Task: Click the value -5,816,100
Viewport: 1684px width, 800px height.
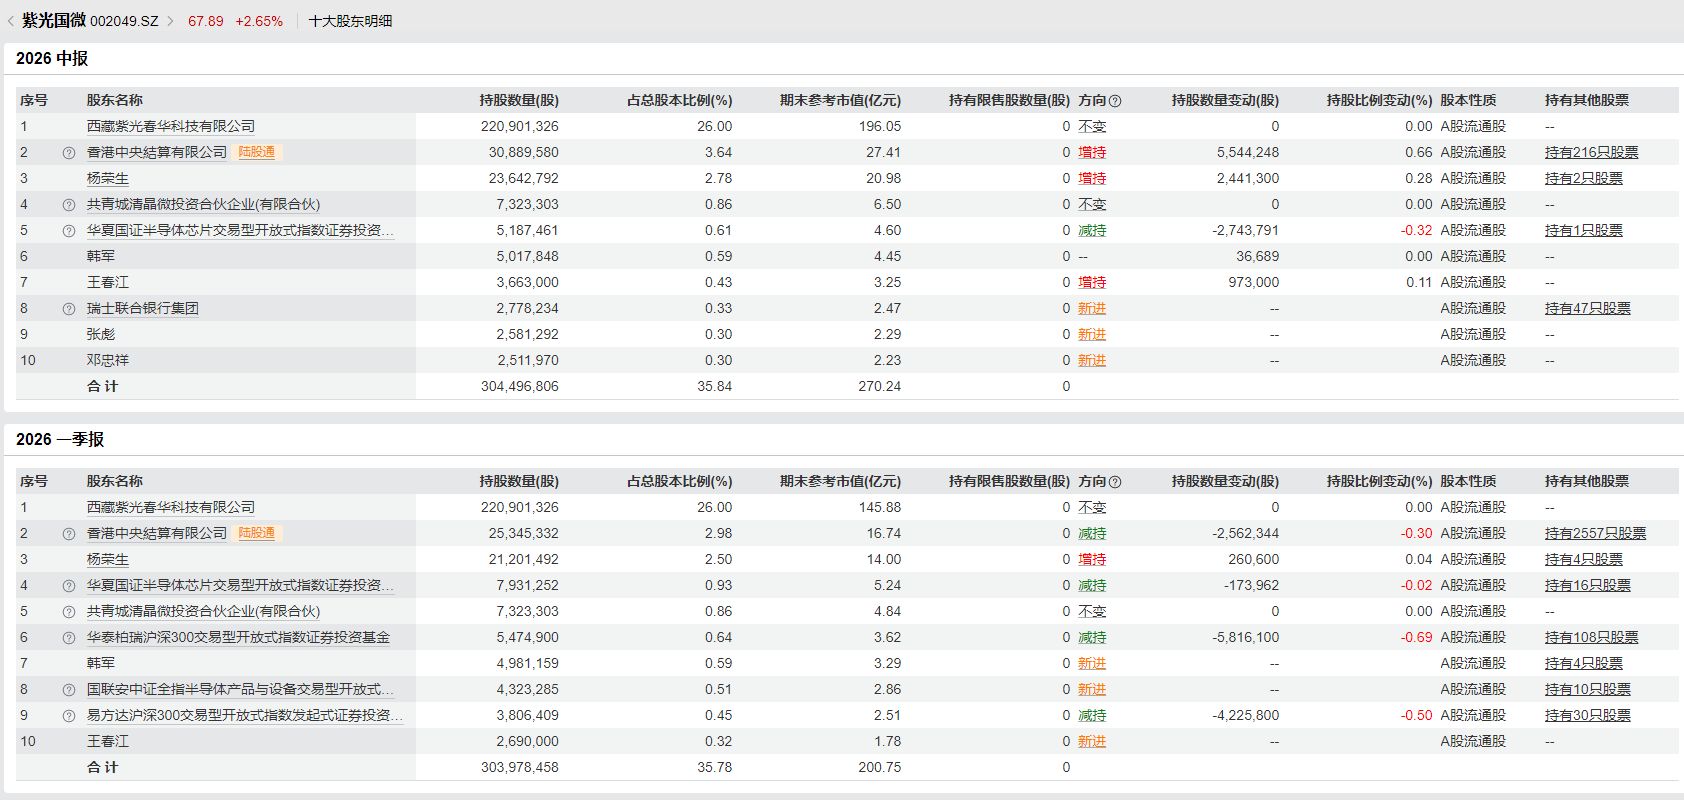Action: [x=1245, y=637]
